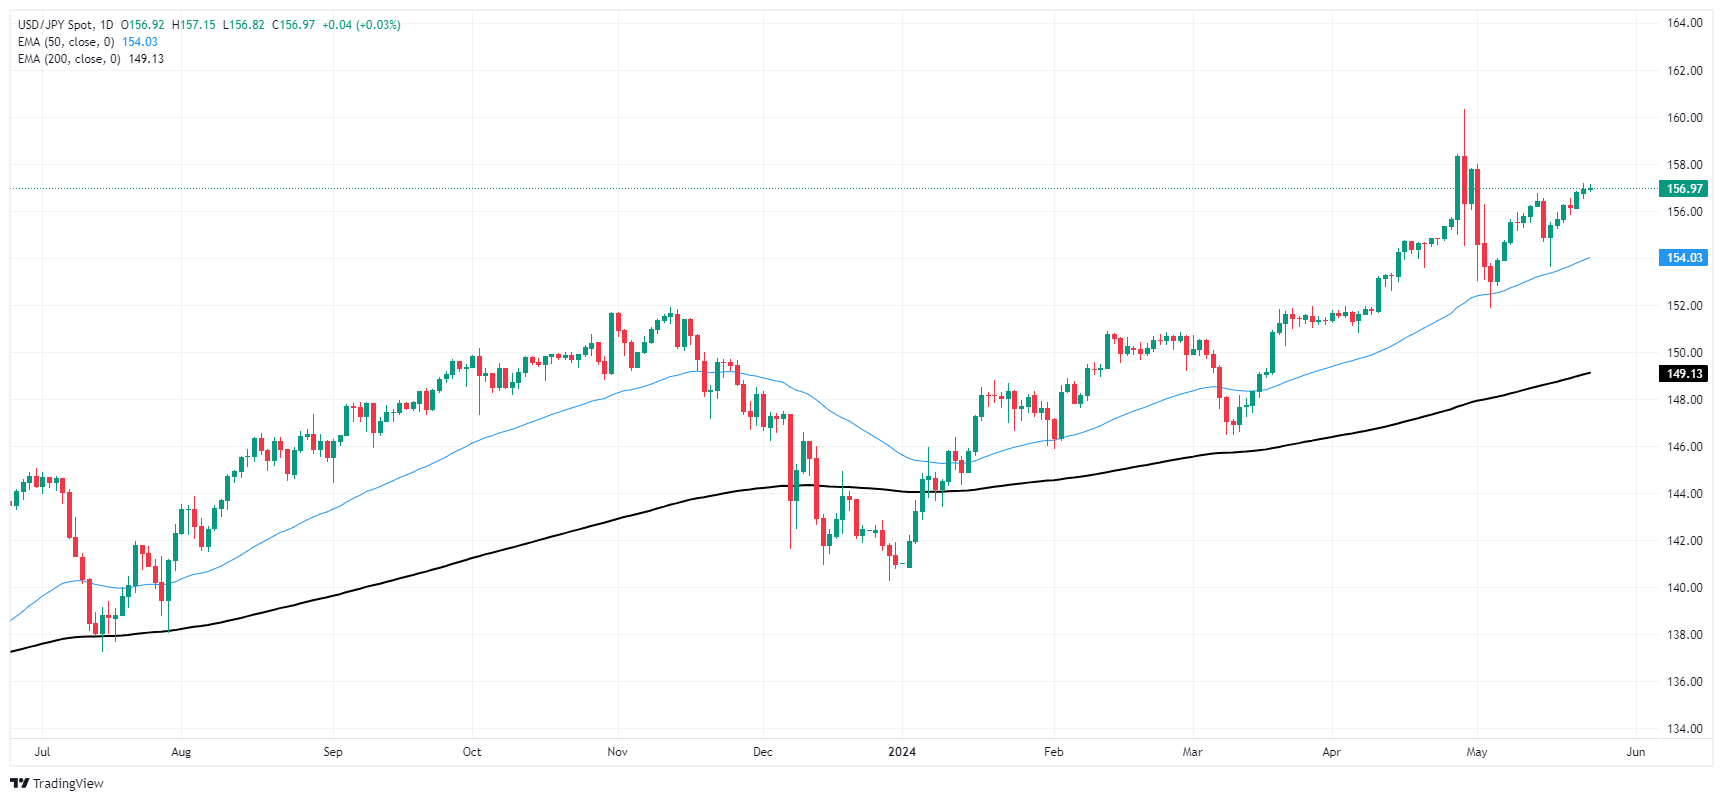Screen dimensions: 1723x801
Task: Select the 1D interval label
Action: [106, 25]
